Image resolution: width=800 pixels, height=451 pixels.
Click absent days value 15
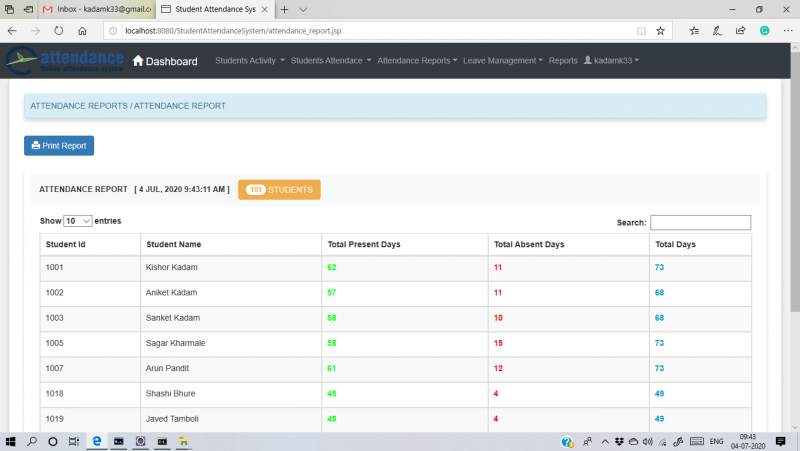click(498, 343)
